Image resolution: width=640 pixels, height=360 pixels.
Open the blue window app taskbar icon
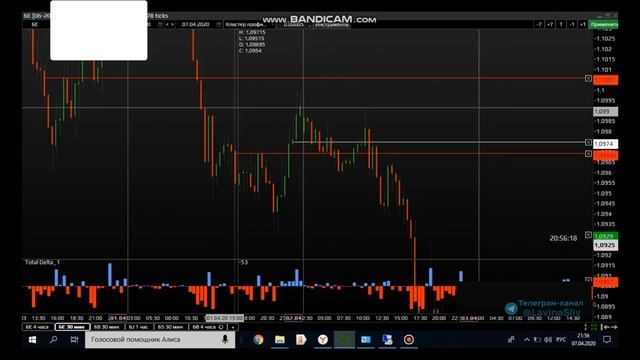tap(366, 340)
